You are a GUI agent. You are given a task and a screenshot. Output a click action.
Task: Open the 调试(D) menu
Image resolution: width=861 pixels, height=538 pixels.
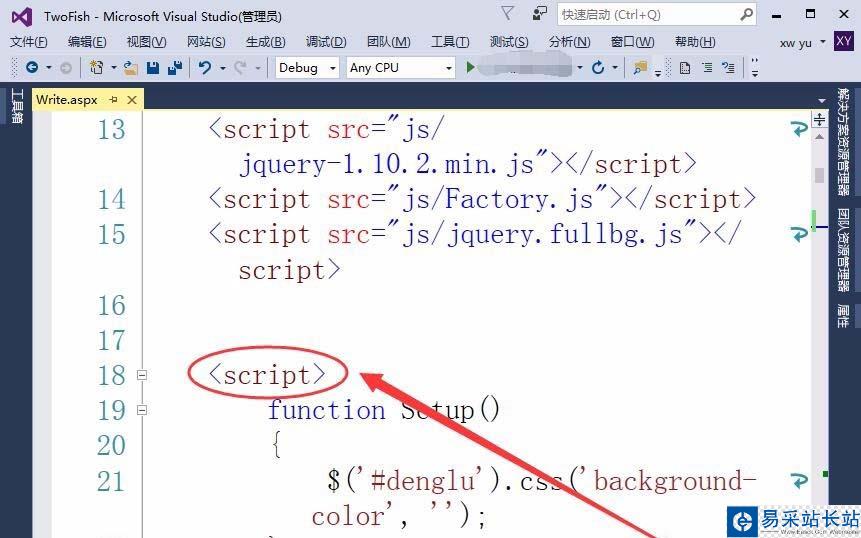[326, 42]
